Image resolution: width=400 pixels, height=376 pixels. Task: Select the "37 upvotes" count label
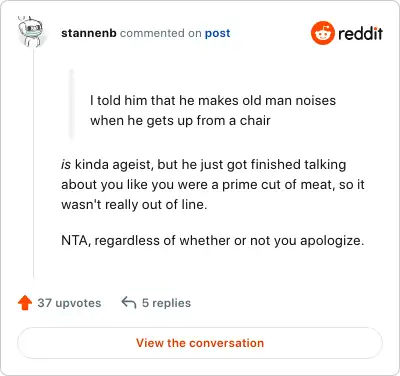69,303
